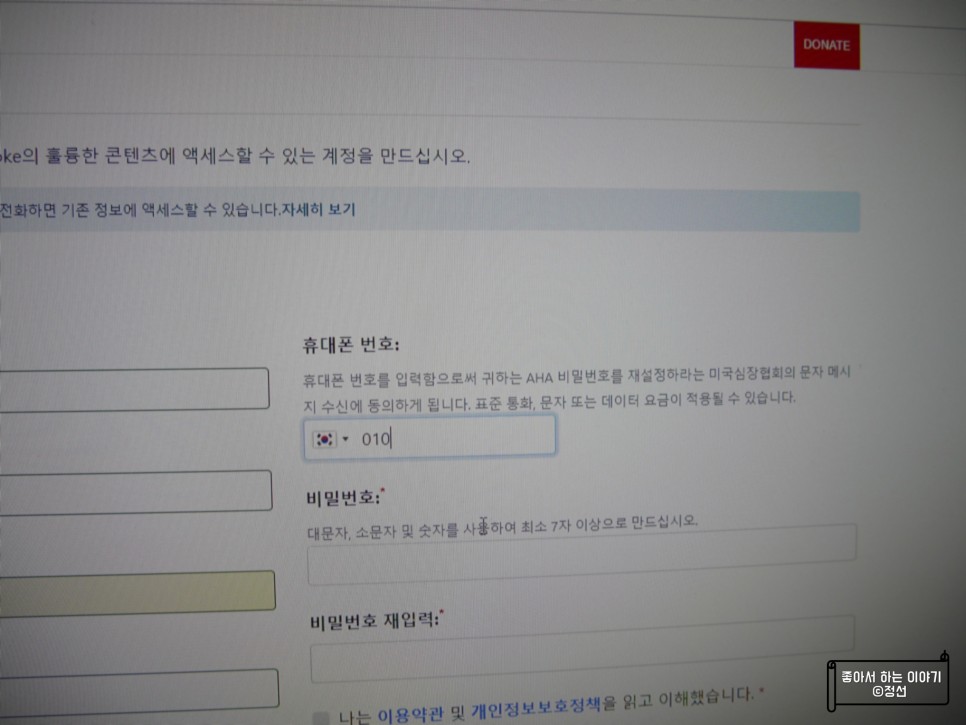Click the red DONATE button
The width and height of the screenshot is (966, 725).
coord(826,46)
